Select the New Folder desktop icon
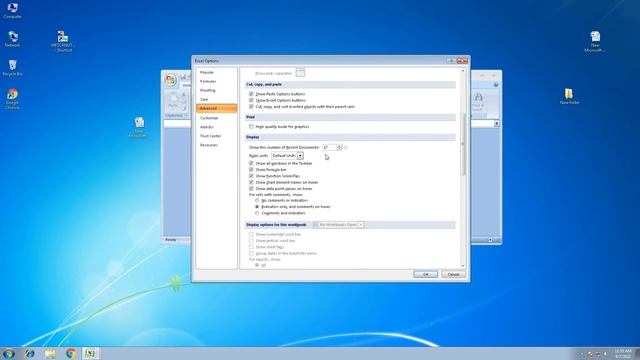 [x=569, y=96]
